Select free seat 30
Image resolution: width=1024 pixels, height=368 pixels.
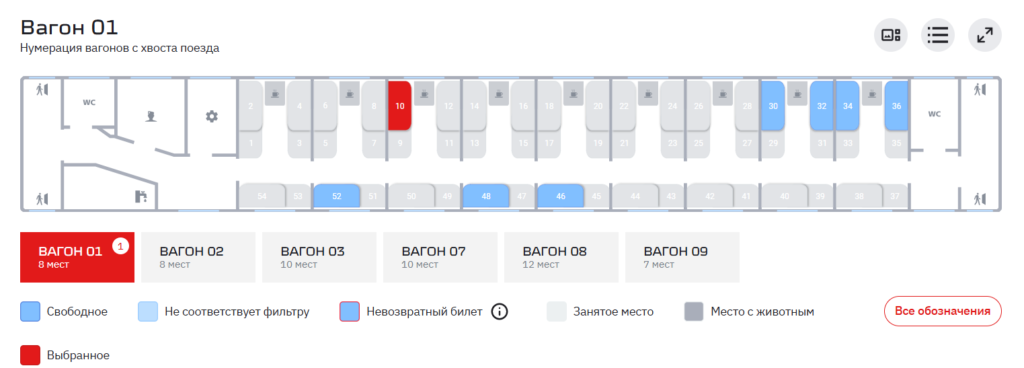point(773,106)
